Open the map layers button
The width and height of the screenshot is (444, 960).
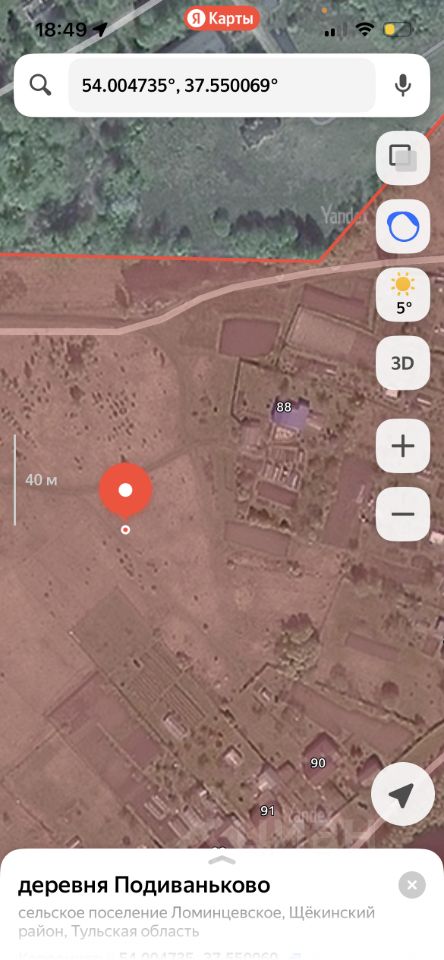(403, 157)
